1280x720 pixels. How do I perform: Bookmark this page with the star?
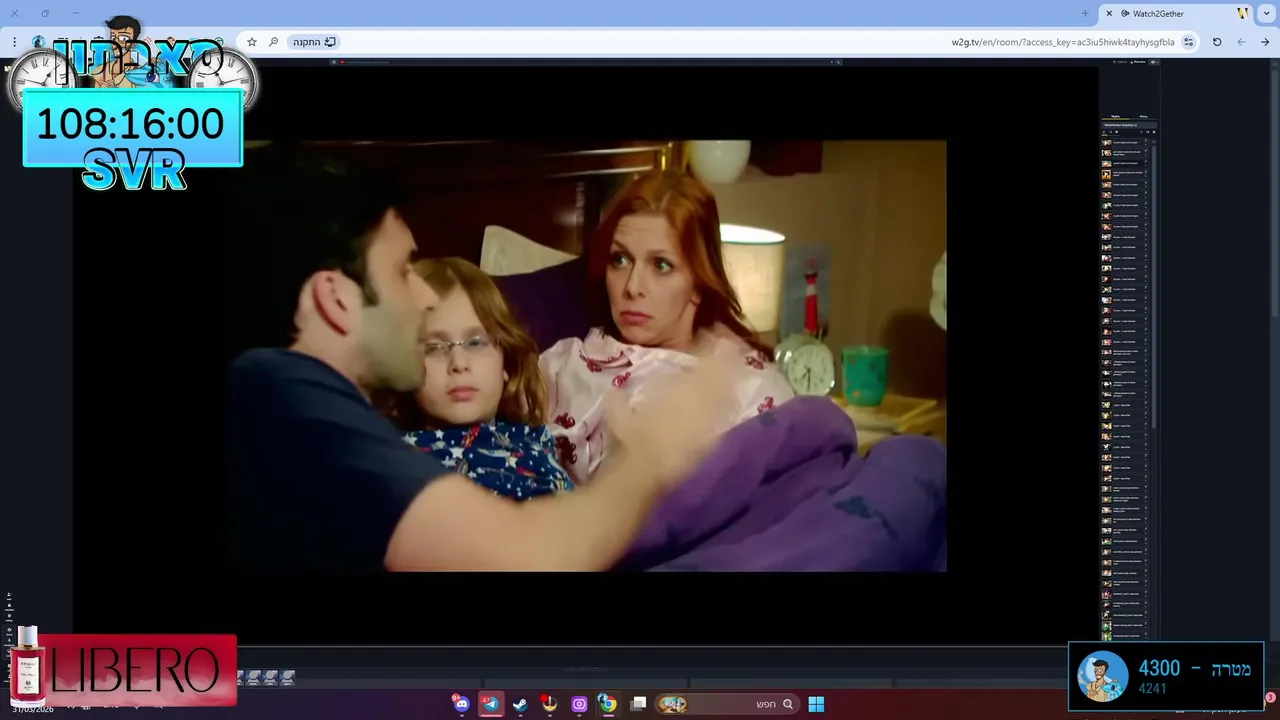pos(252,42)
